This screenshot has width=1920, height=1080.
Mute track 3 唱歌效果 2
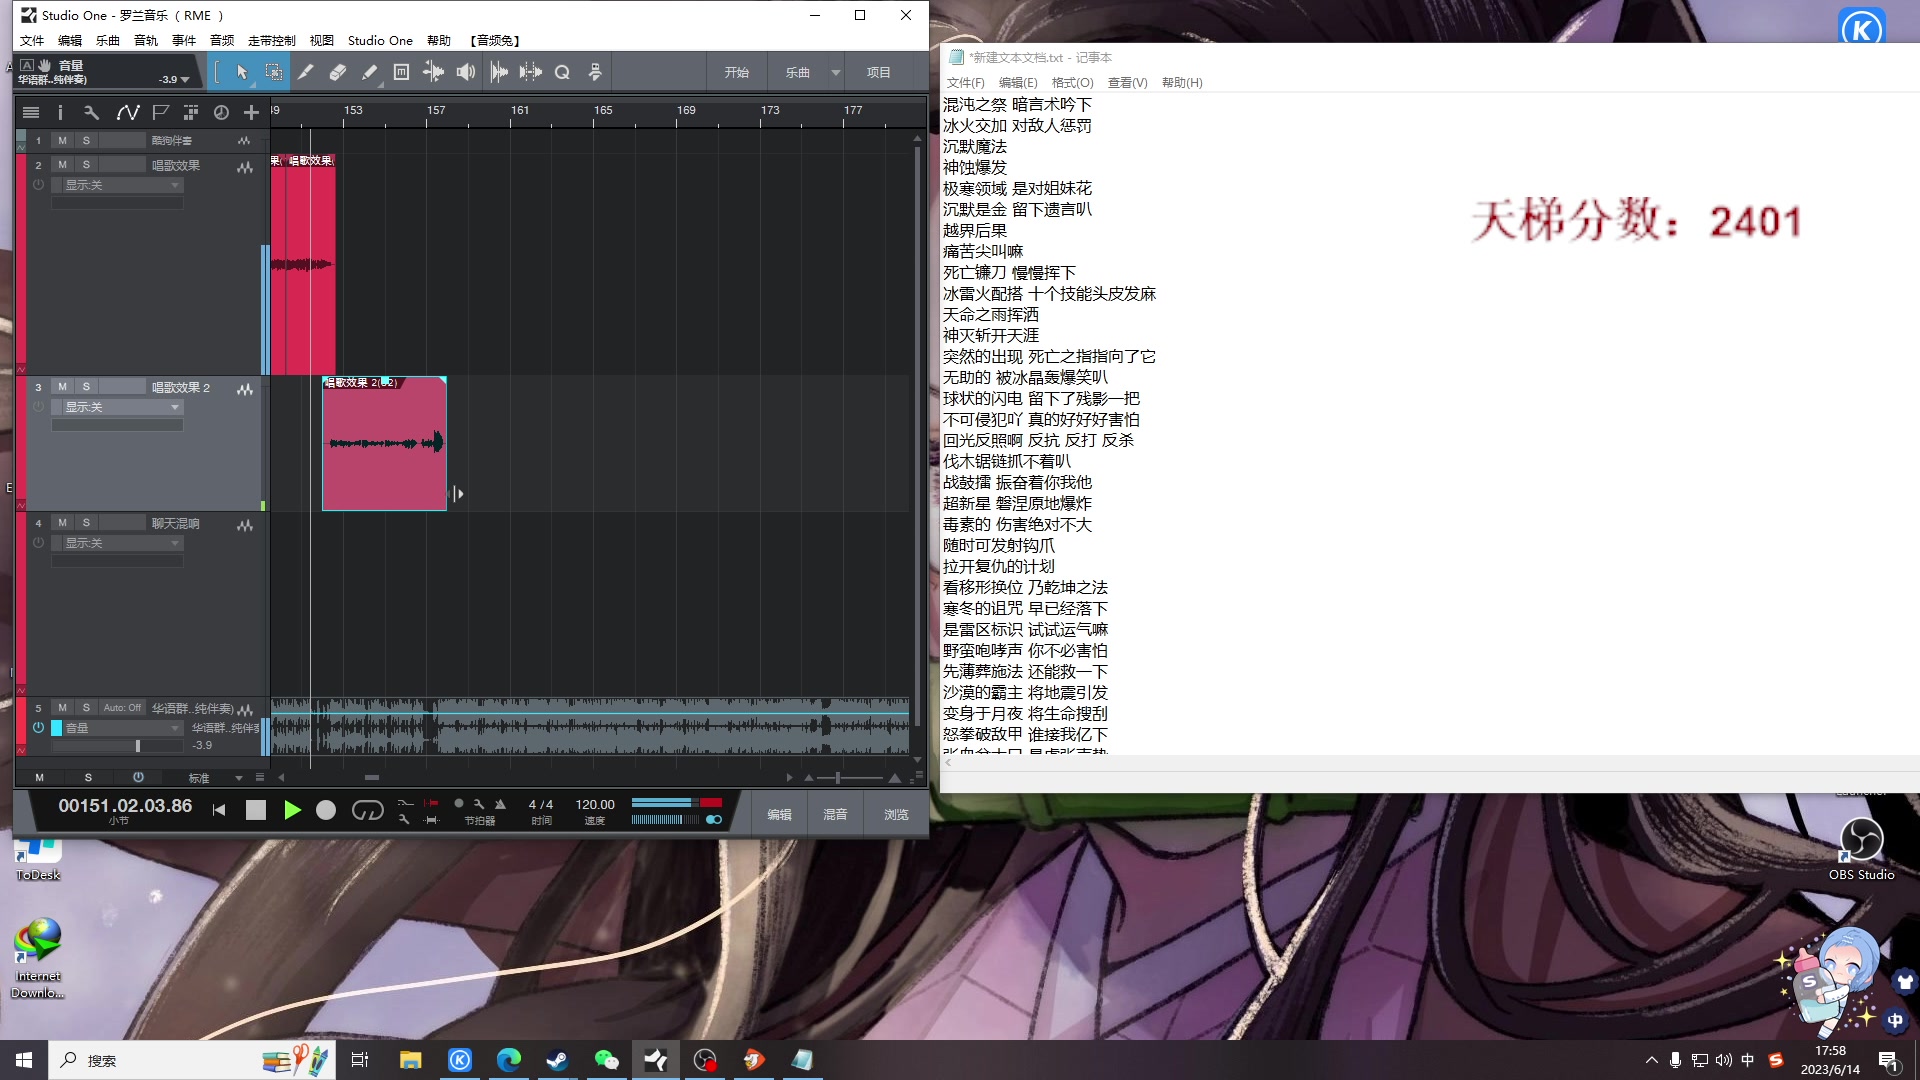[62, 386]
